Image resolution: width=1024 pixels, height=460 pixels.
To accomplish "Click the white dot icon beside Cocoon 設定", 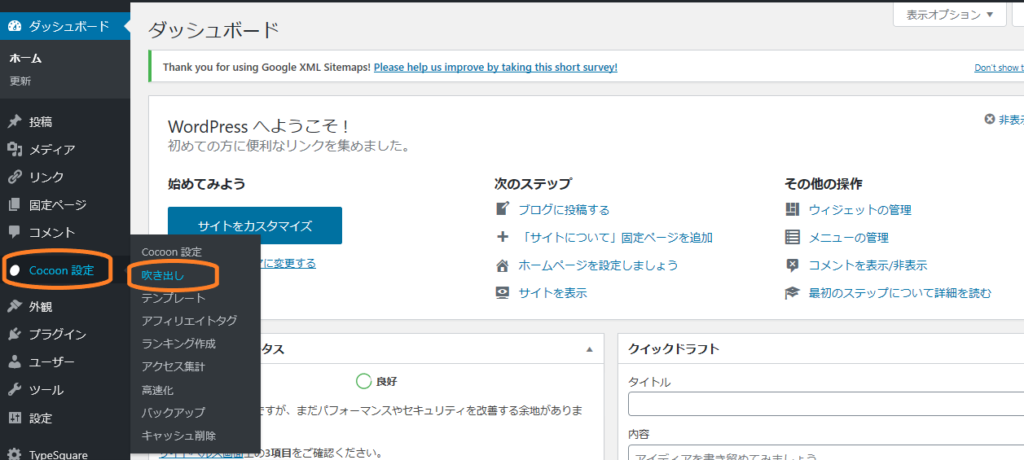I will pos(15,271).
